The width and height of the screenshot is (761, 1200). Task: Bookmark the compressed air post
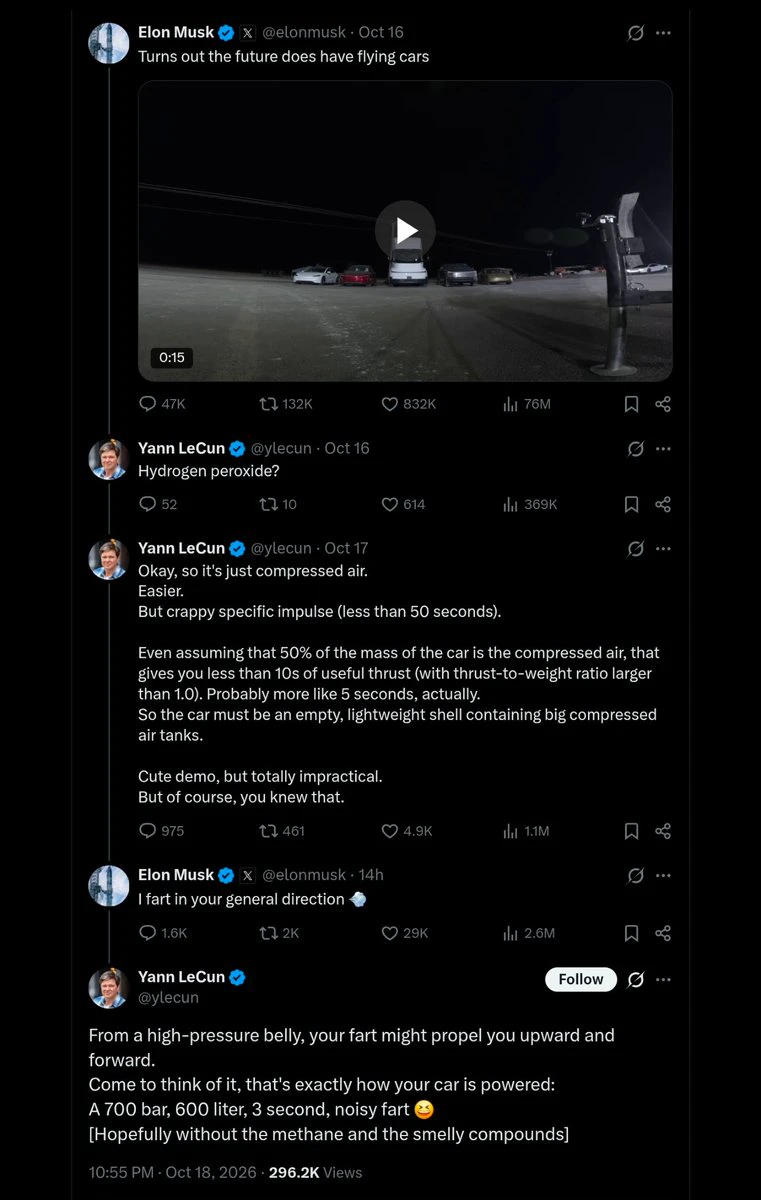click(631, 831)
